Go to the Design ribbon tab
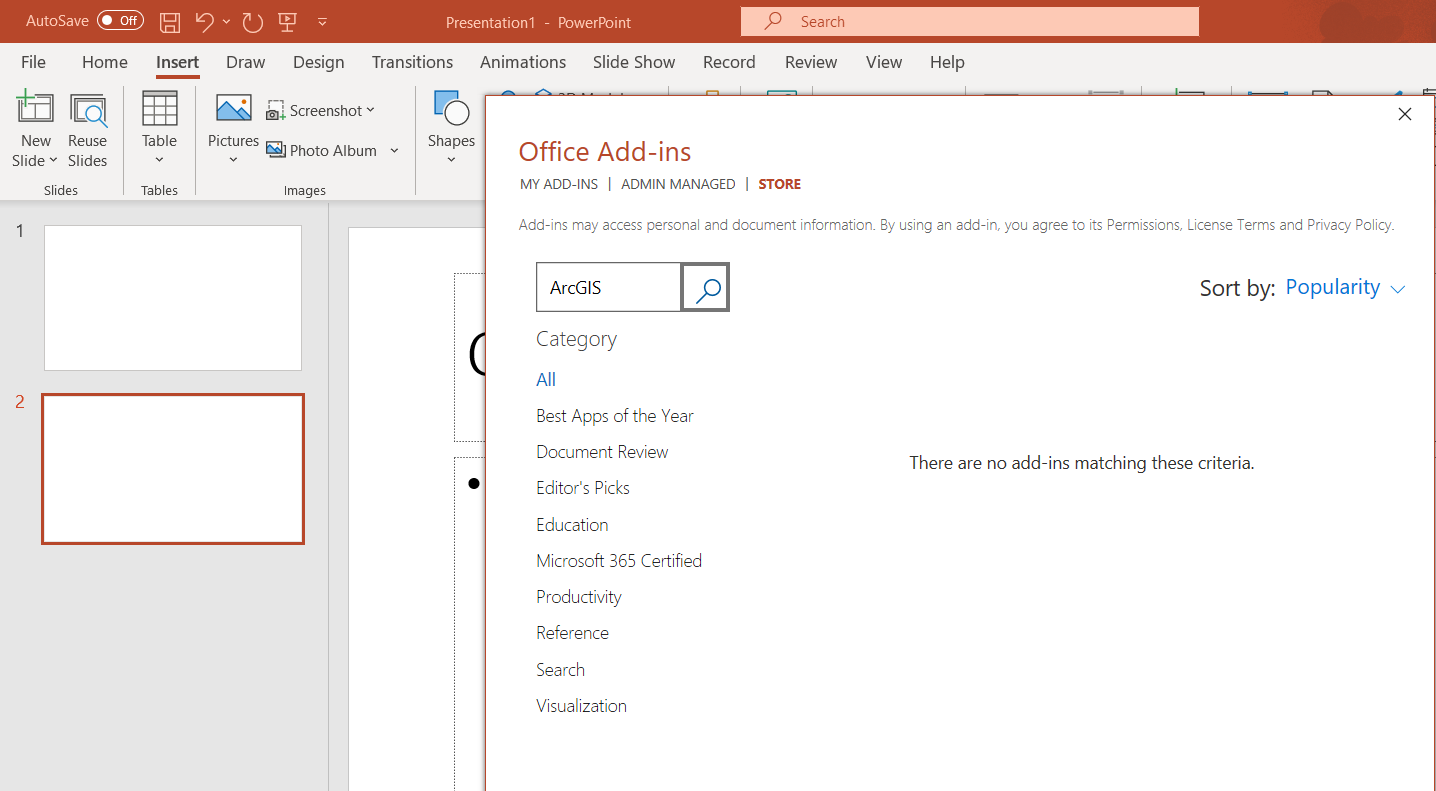 tap(318, 62)
